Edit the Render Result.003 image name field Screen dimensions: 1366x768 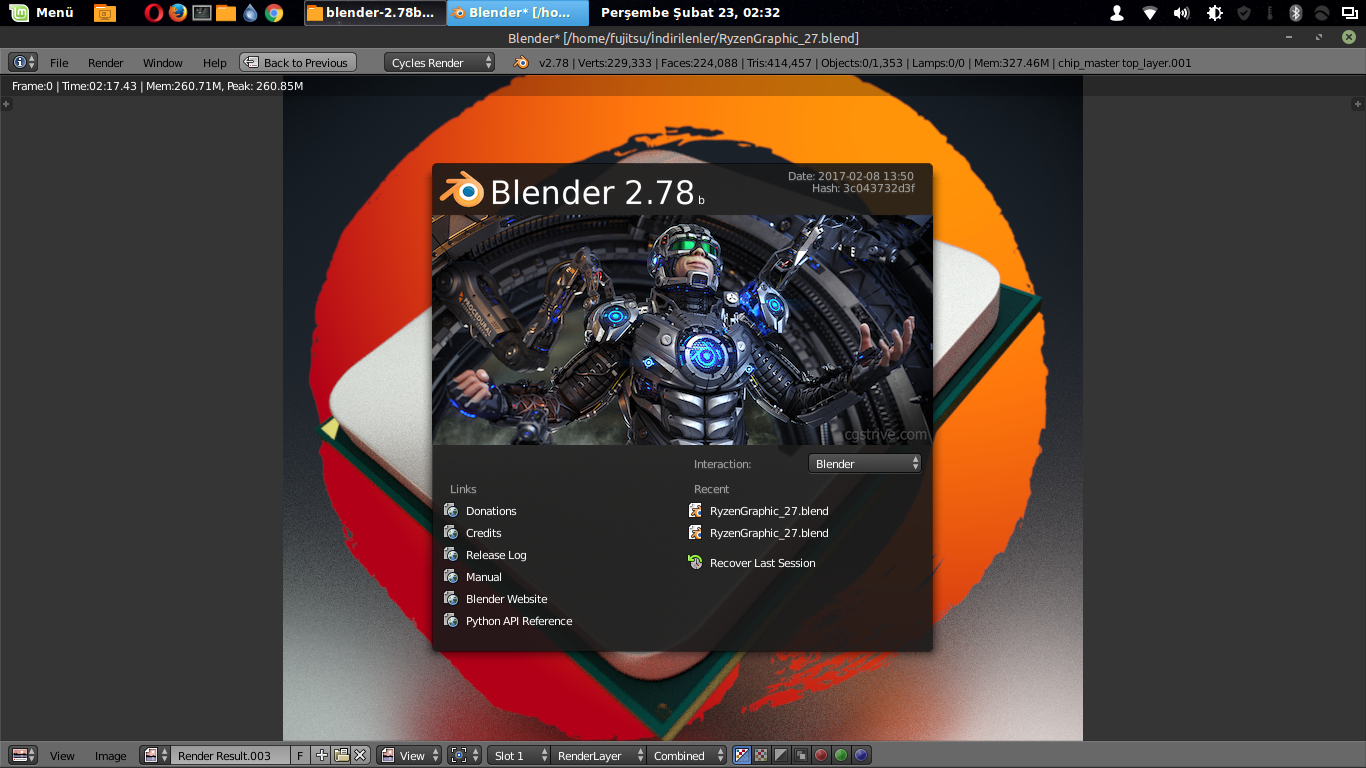230,755
